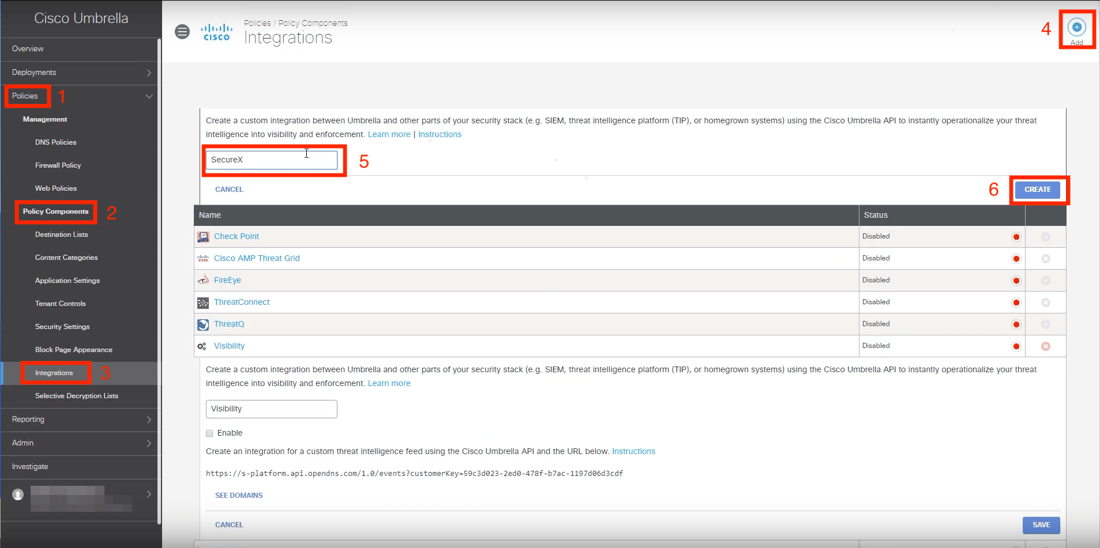Screen dimensions: 1100x548
Task: Click the sidebar scrollbar
Action: pos(159,281)
